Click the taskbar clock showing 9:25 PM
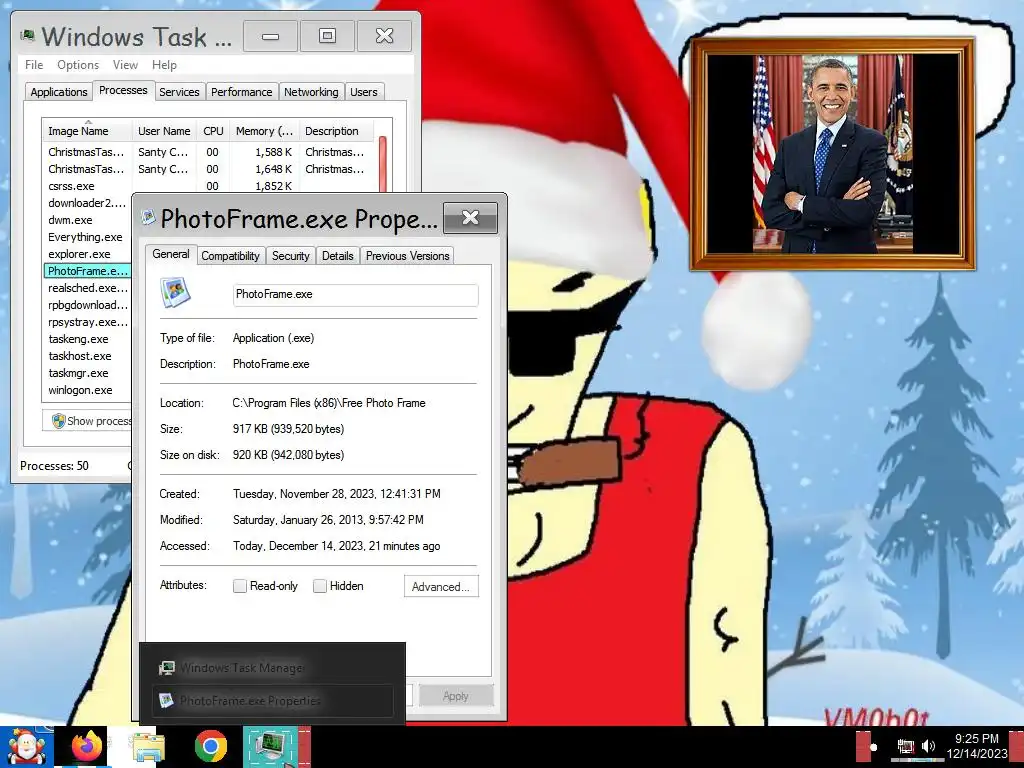Screen dimensions: 1024x768 point(976,746)
